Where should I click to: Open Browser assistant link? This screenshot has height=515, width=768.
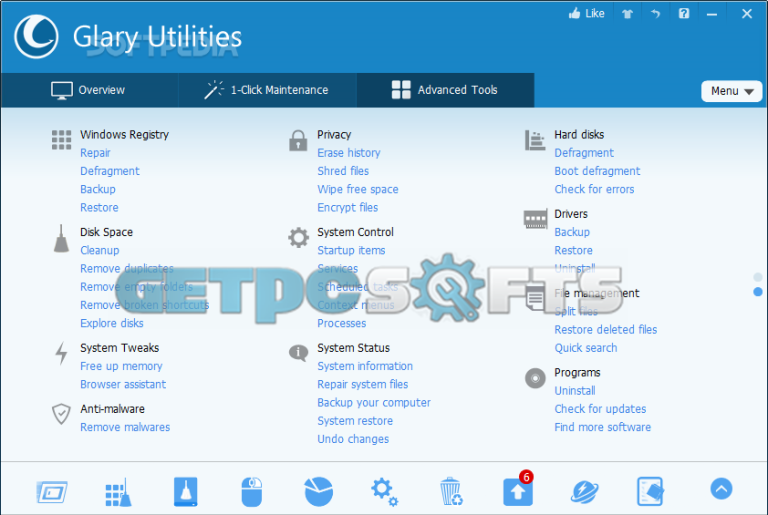point(123,384)
